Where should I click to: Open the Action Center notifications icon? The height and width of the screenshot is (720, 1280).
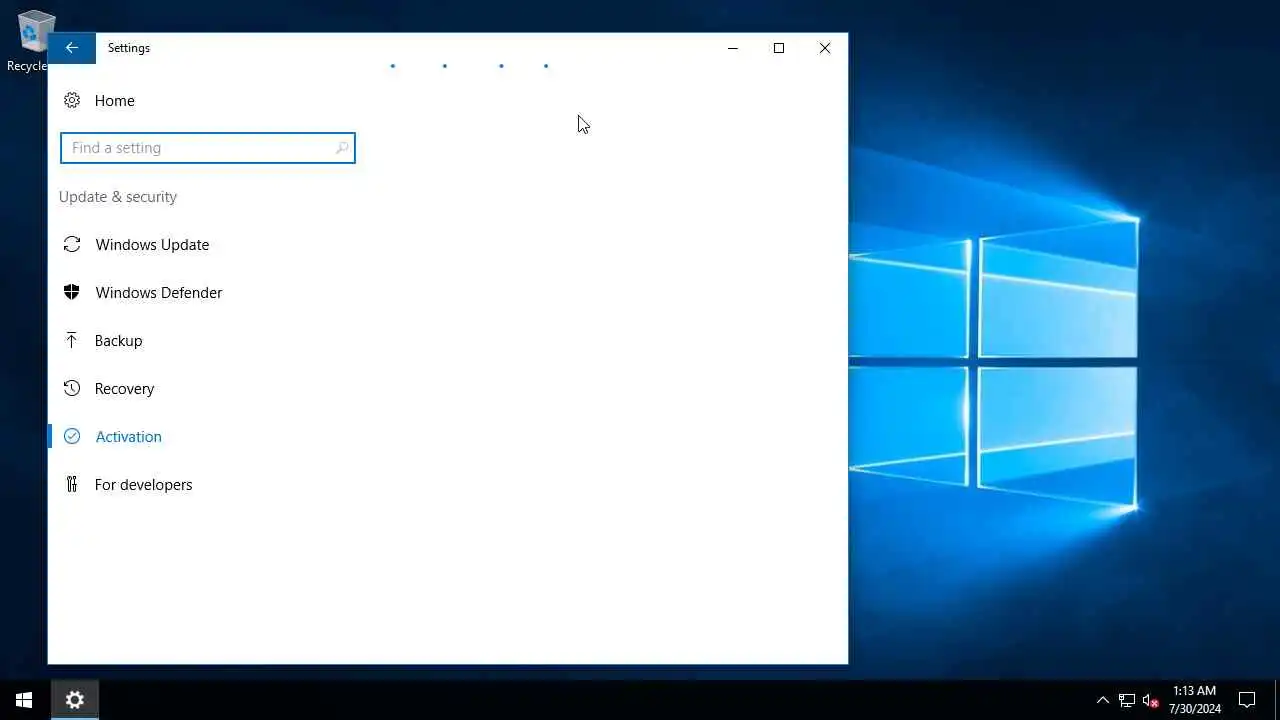click(x=1247, y=700)
